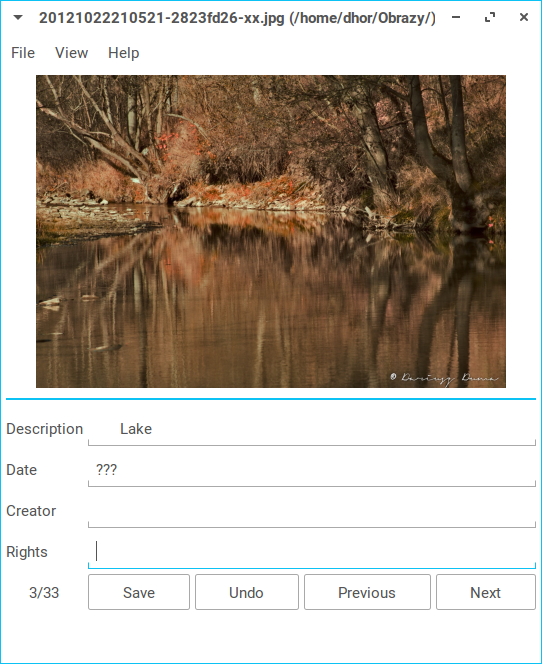Advance to the Next image
The width and height of the screenshot is (542, 664).
(x=486, y=592)
